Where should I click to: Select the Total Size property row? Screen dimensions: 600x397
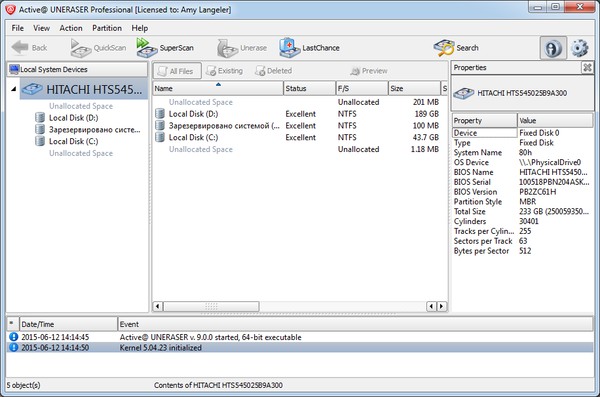click(522, 212)
